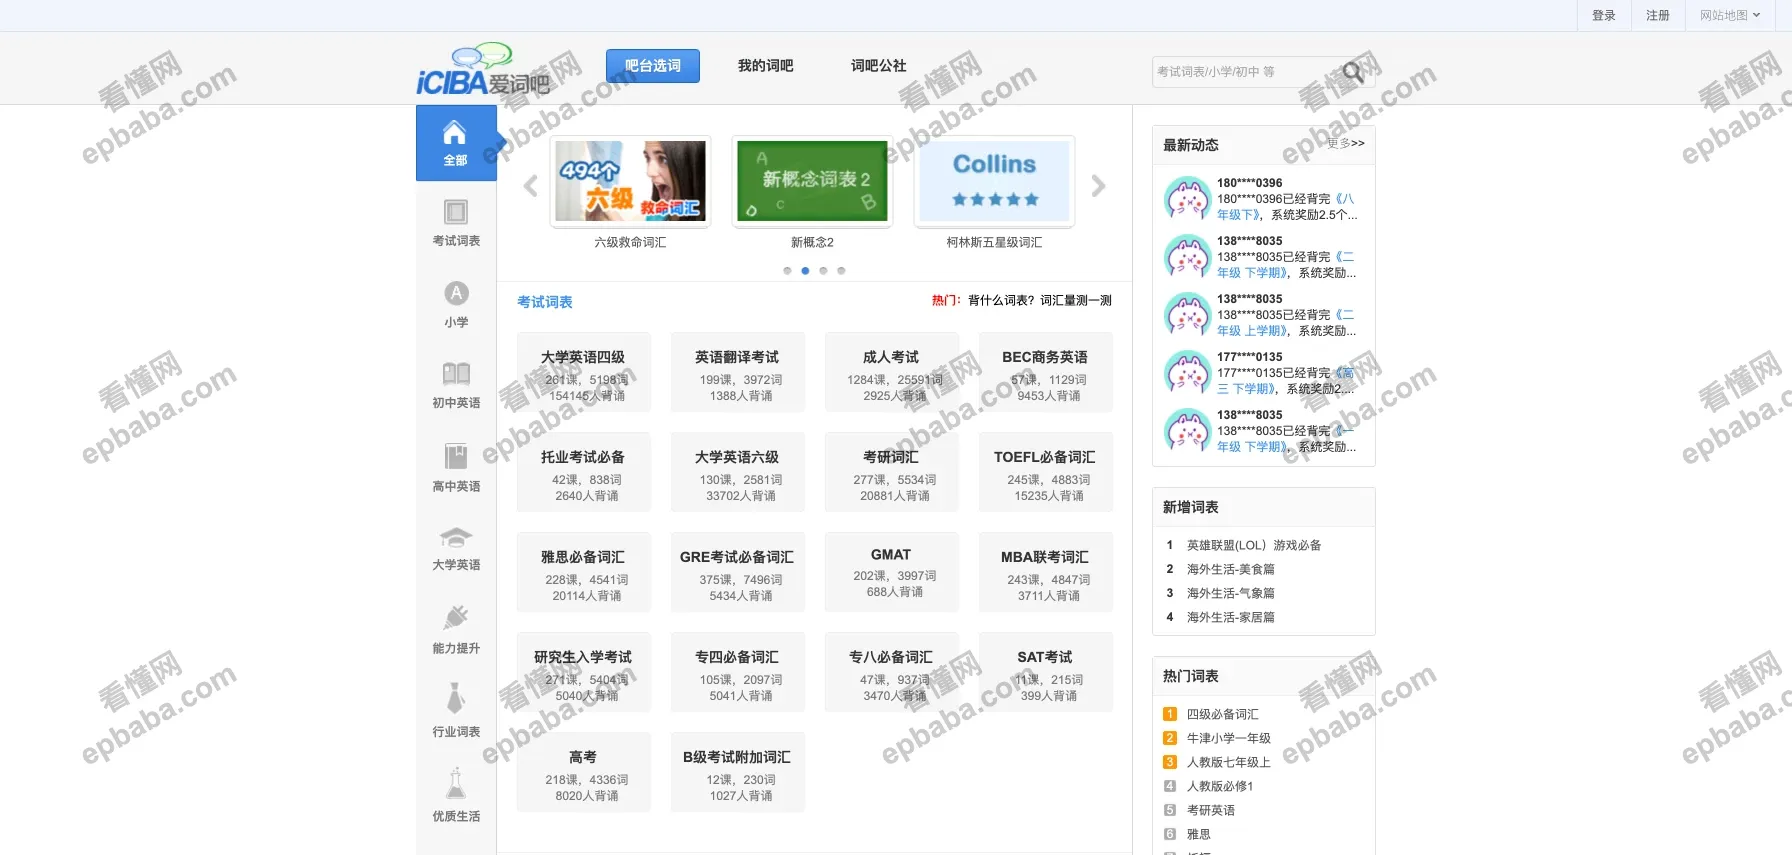The image size is (1792, 855).
Task: Open the 行业词表 sidebar category
Action: [456, 711]
